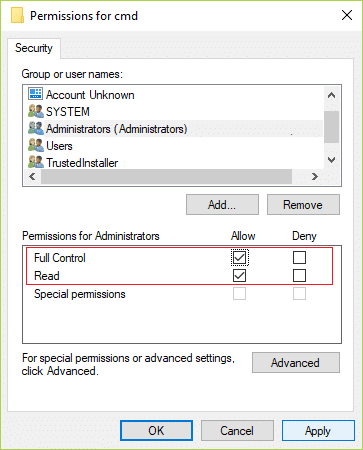Click the TrustedInstaller group icon
Screen dimensions: 363x450
(36, 162)
